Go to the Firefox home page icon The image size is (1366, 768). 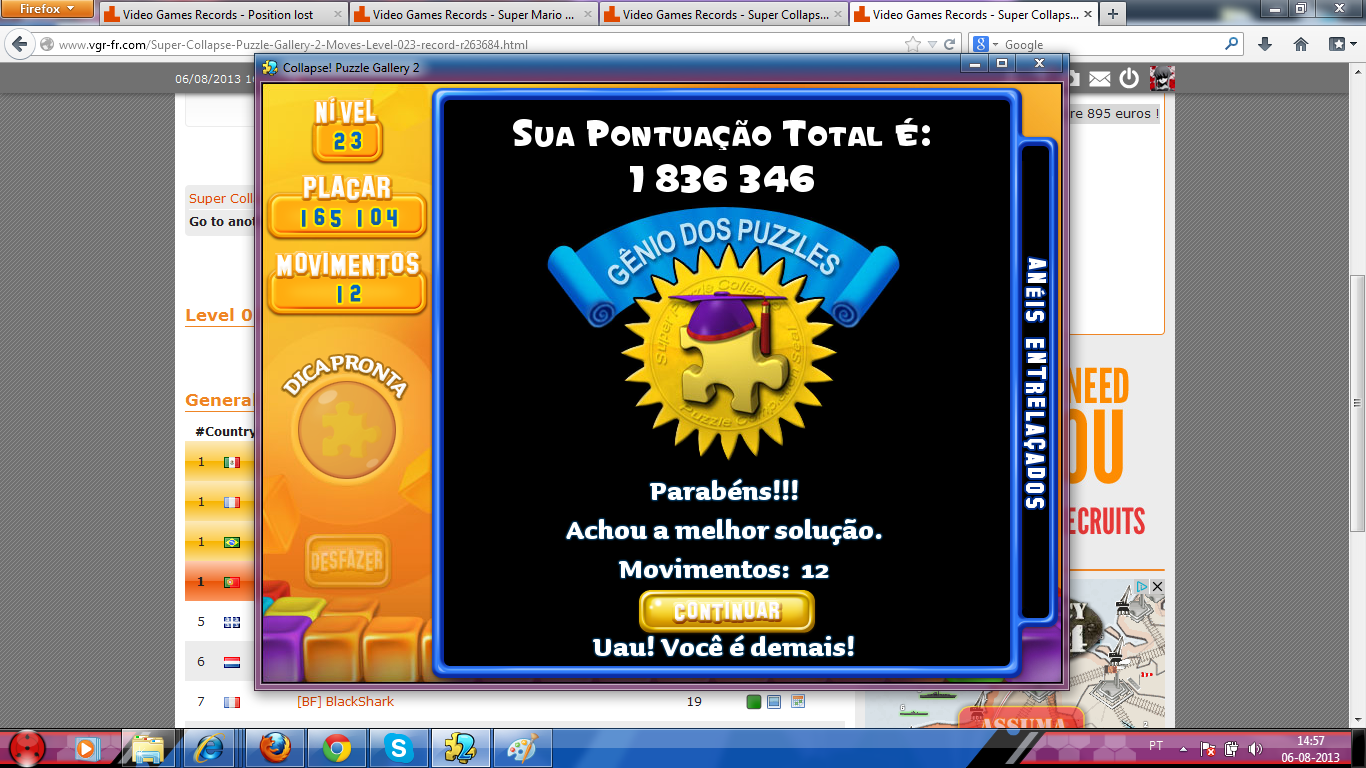tap(1300, 44)
